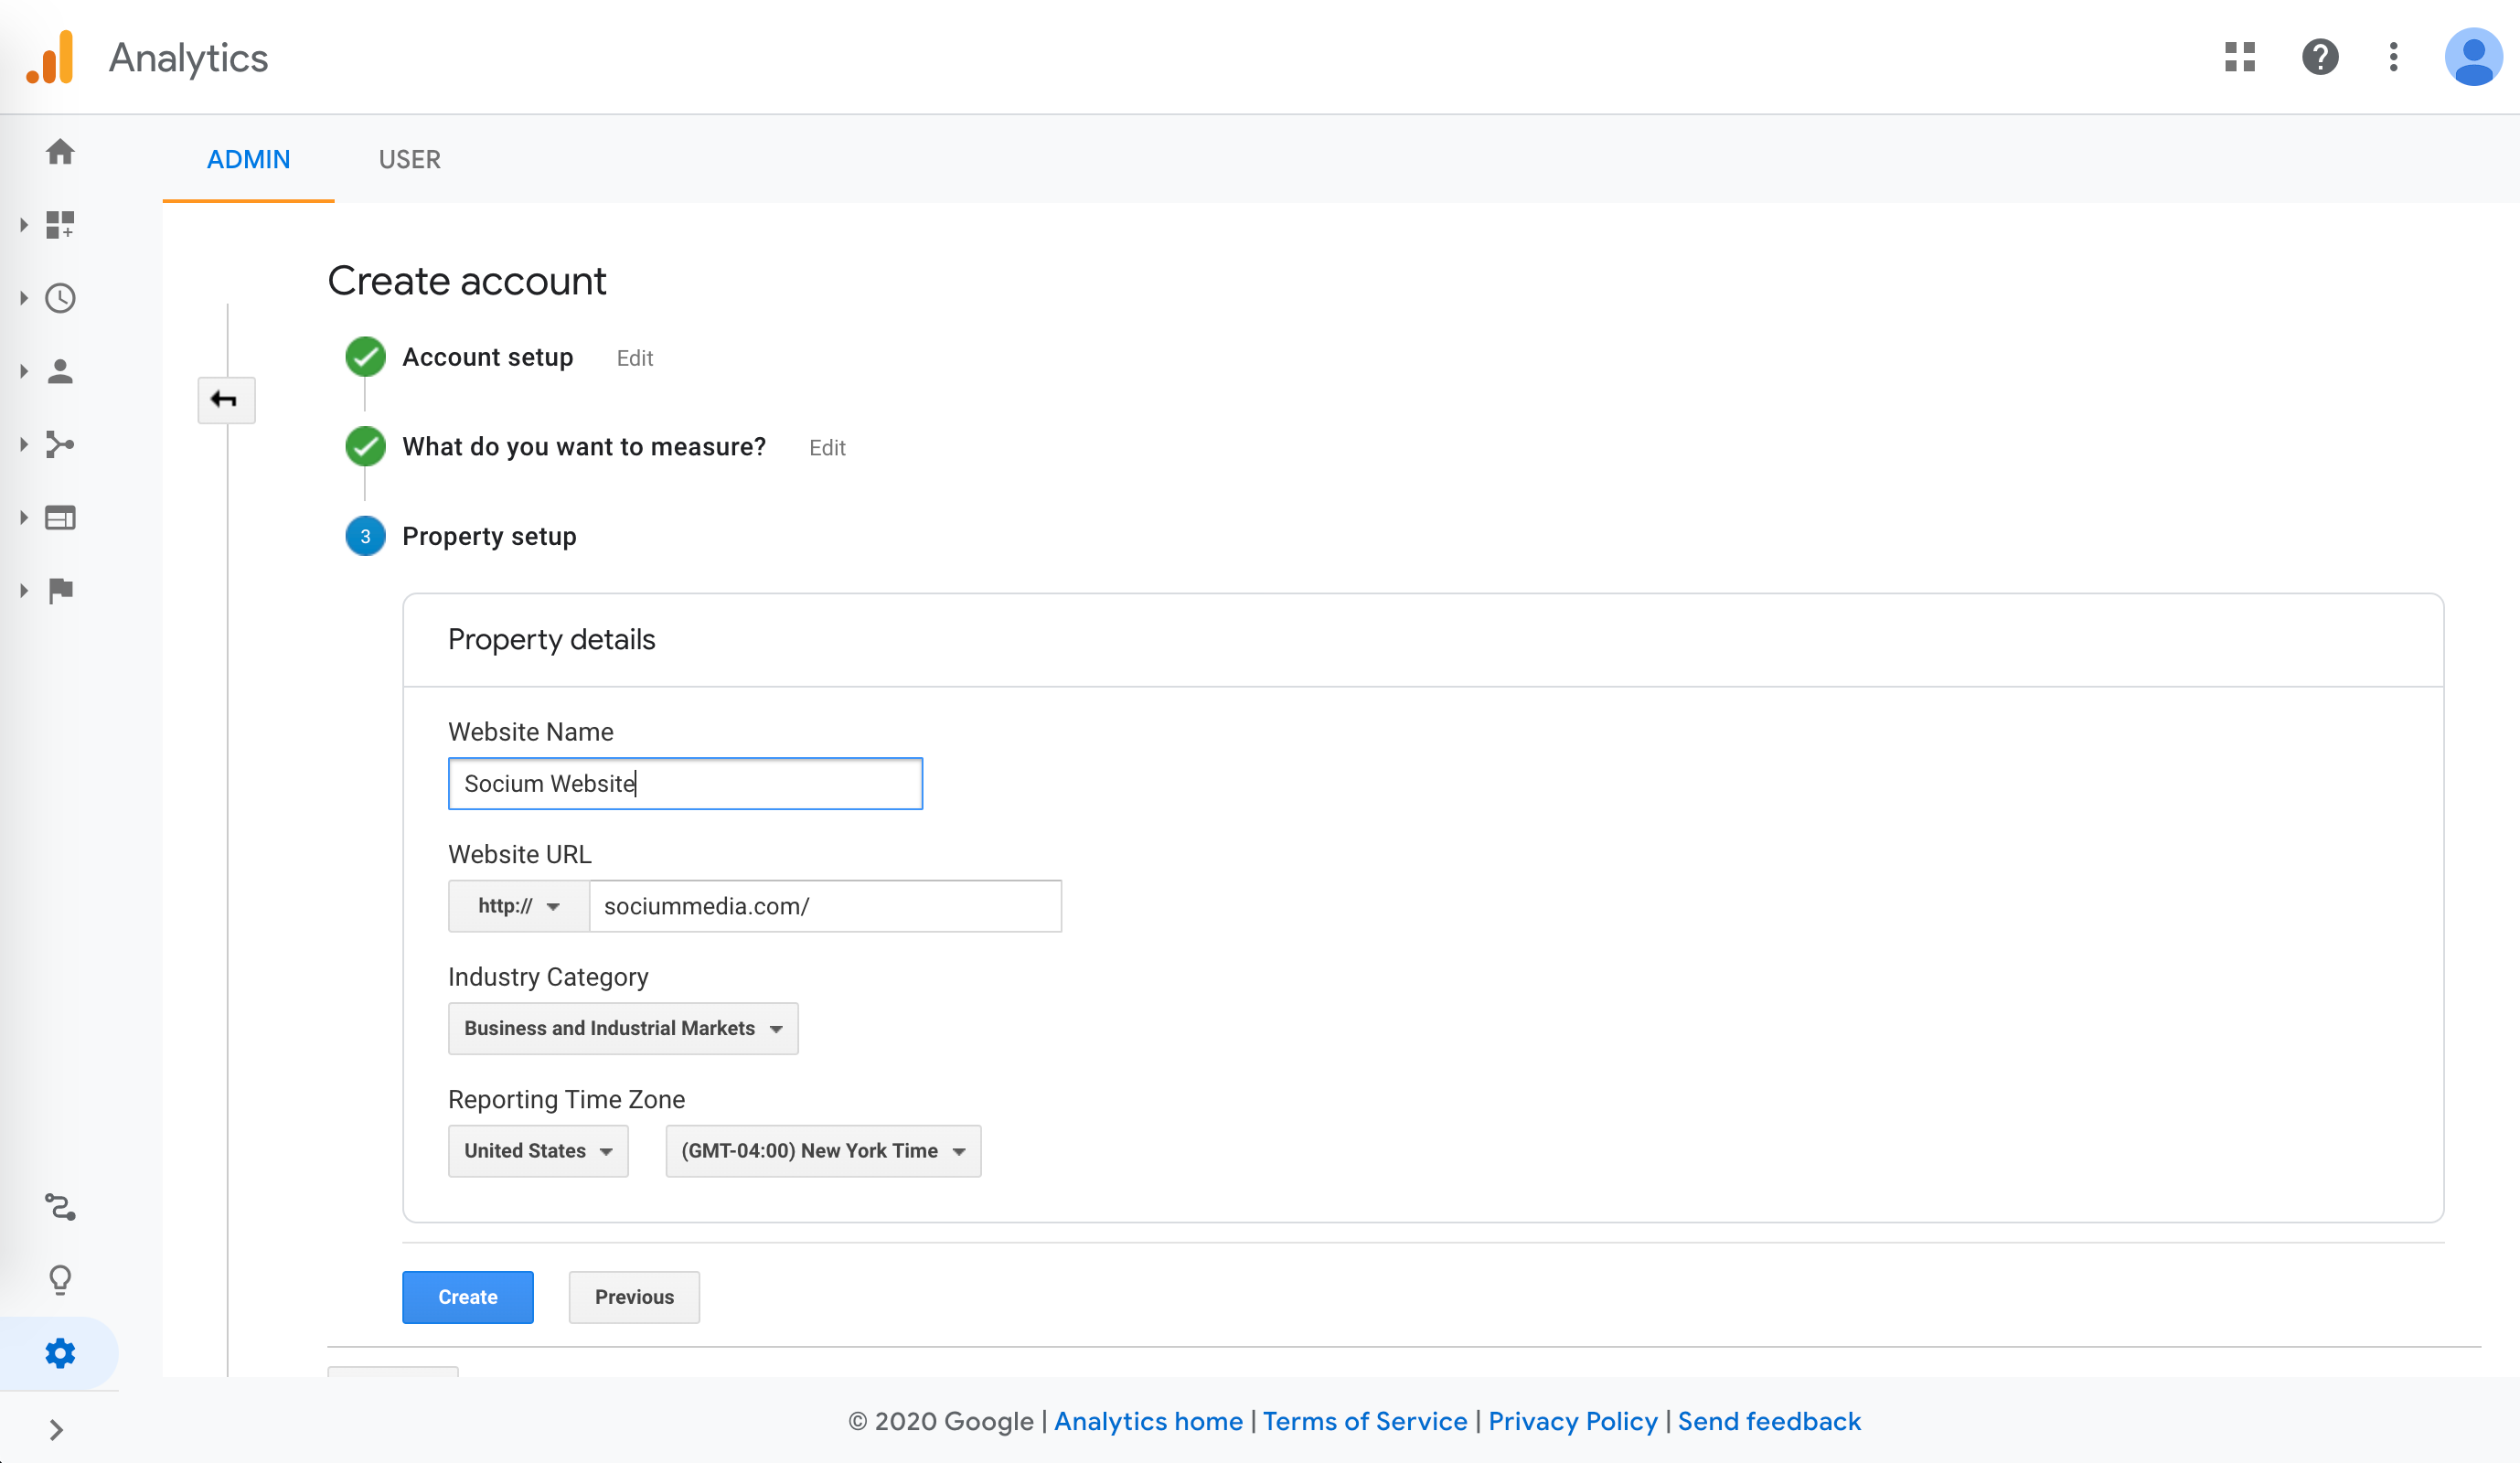
Task: Click the Property setup step 3 circle
Action: pos(365,536)
